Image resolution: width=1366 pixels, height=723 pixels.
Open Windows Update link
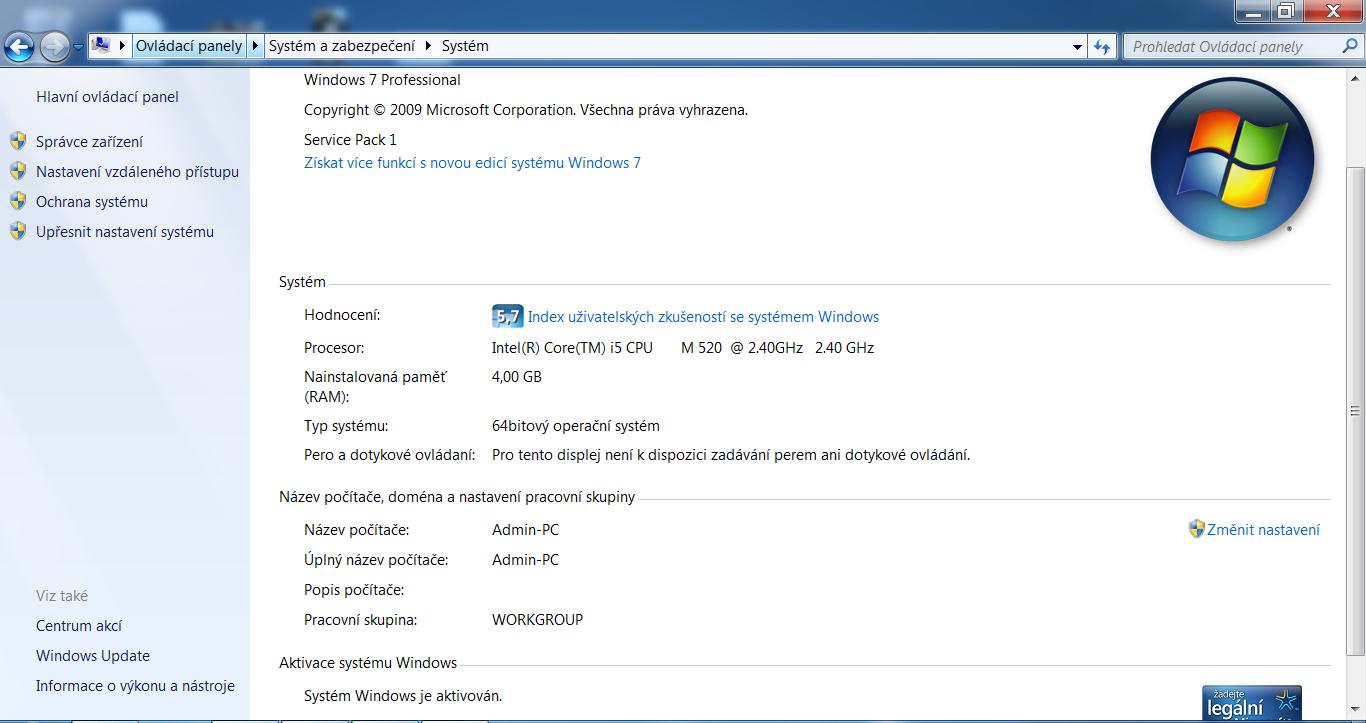click(x=93, y=656)
